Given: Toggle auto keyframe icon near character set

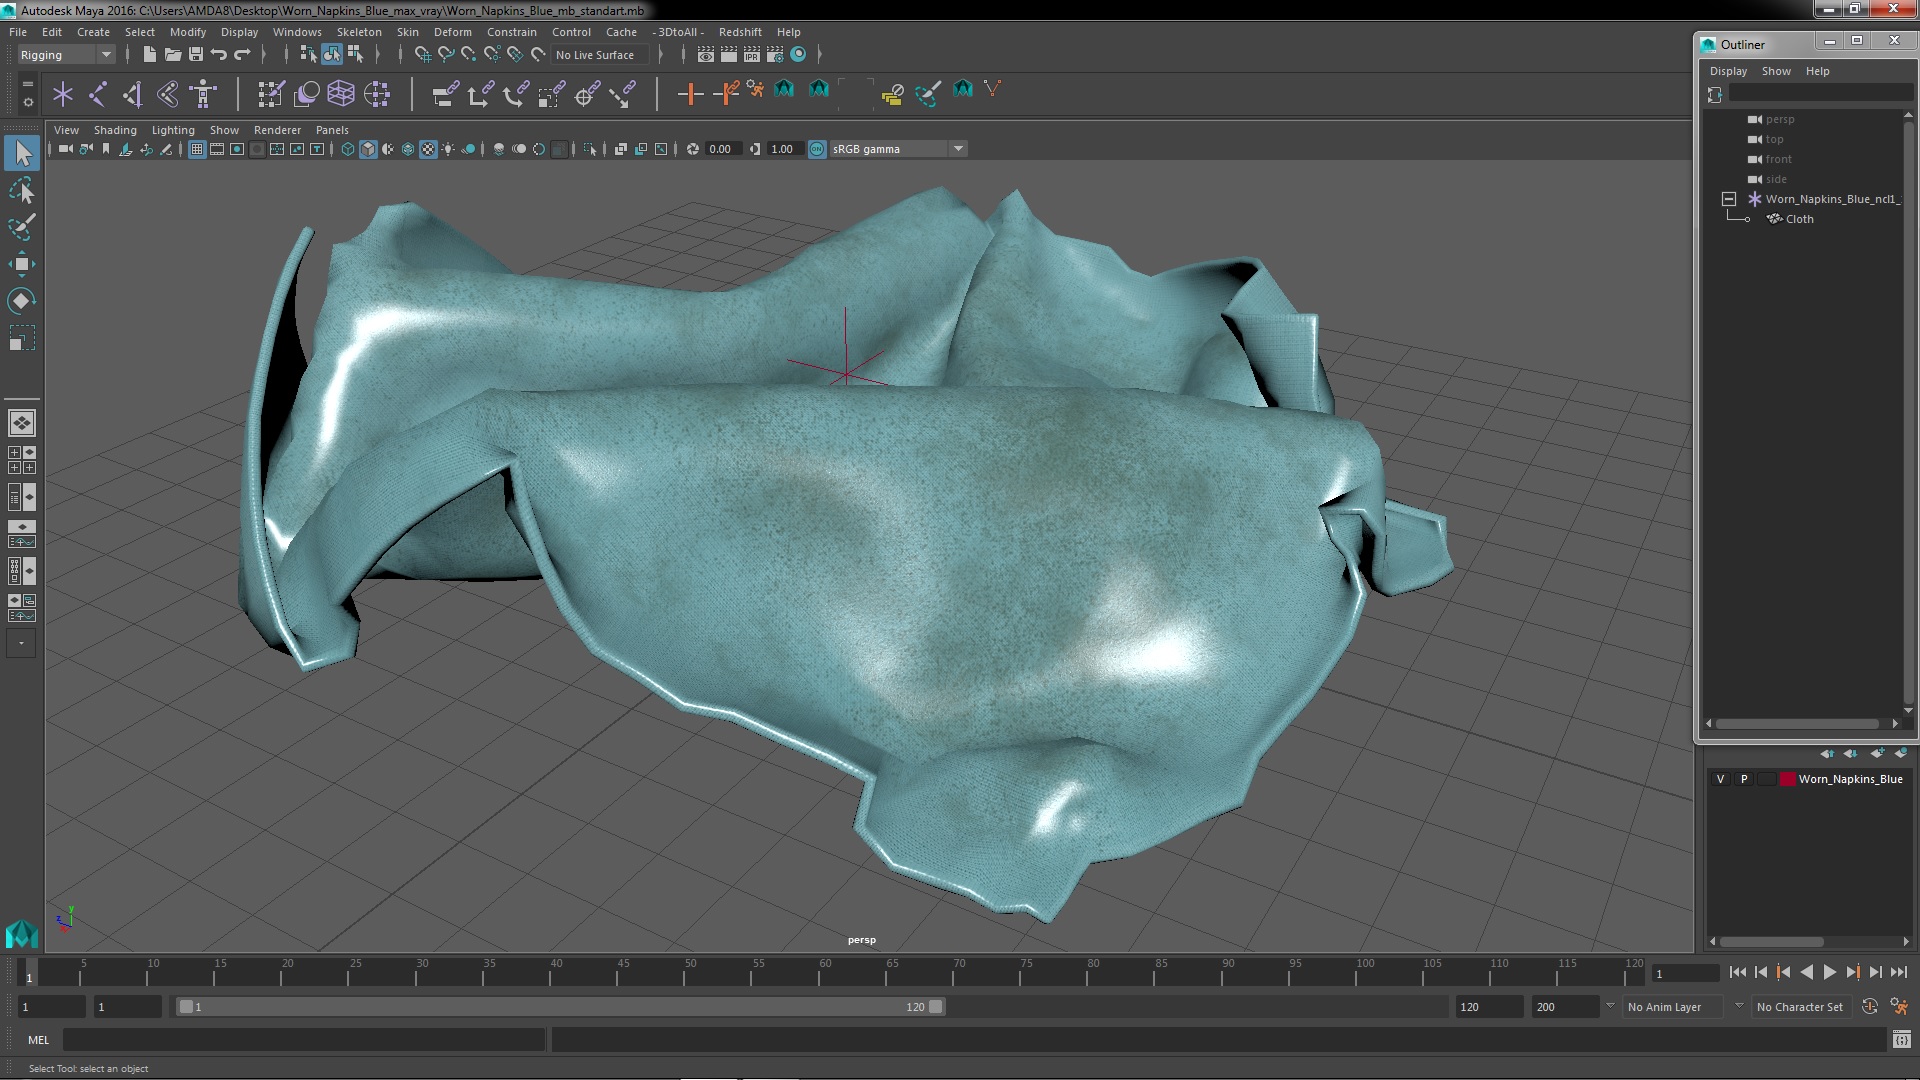Looking at the screenshot, I should 1869,1007.
